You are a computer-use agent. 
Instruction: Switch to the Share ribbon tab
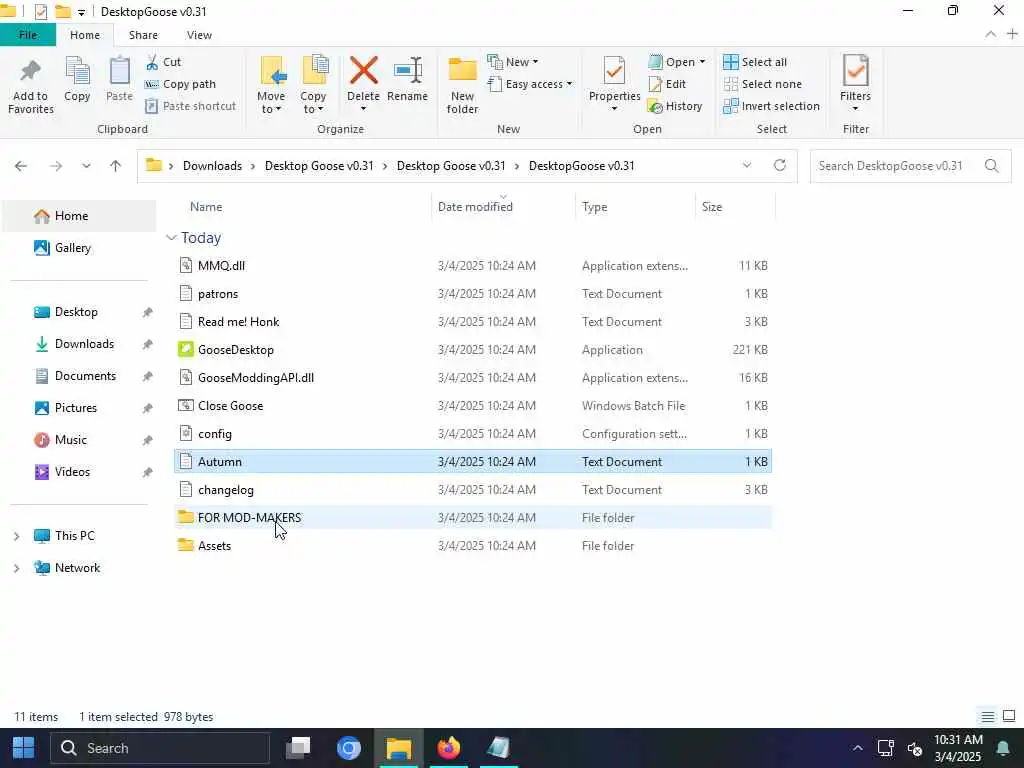coord(143,35)
